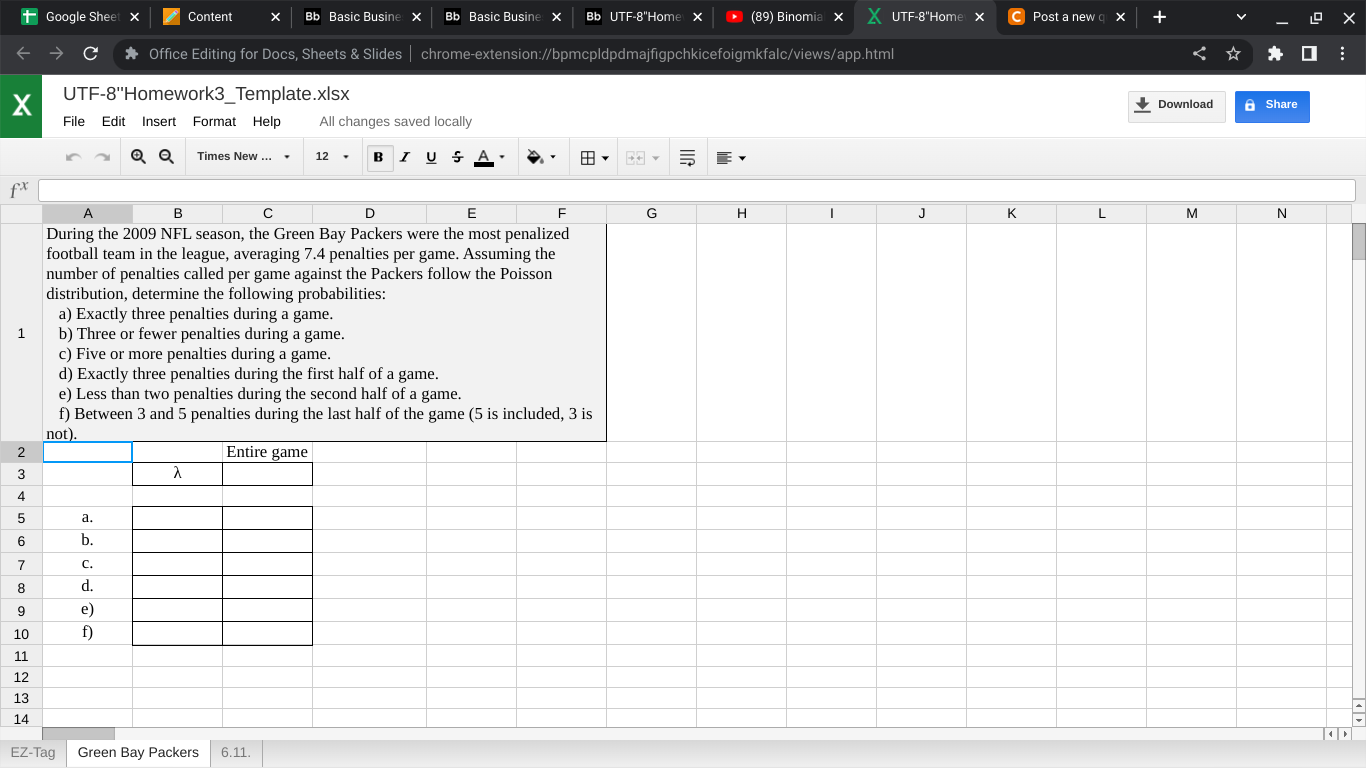Open the Times New font dropdown
The width and height of the screenshot is (1366, 768).
coord(243,157)
